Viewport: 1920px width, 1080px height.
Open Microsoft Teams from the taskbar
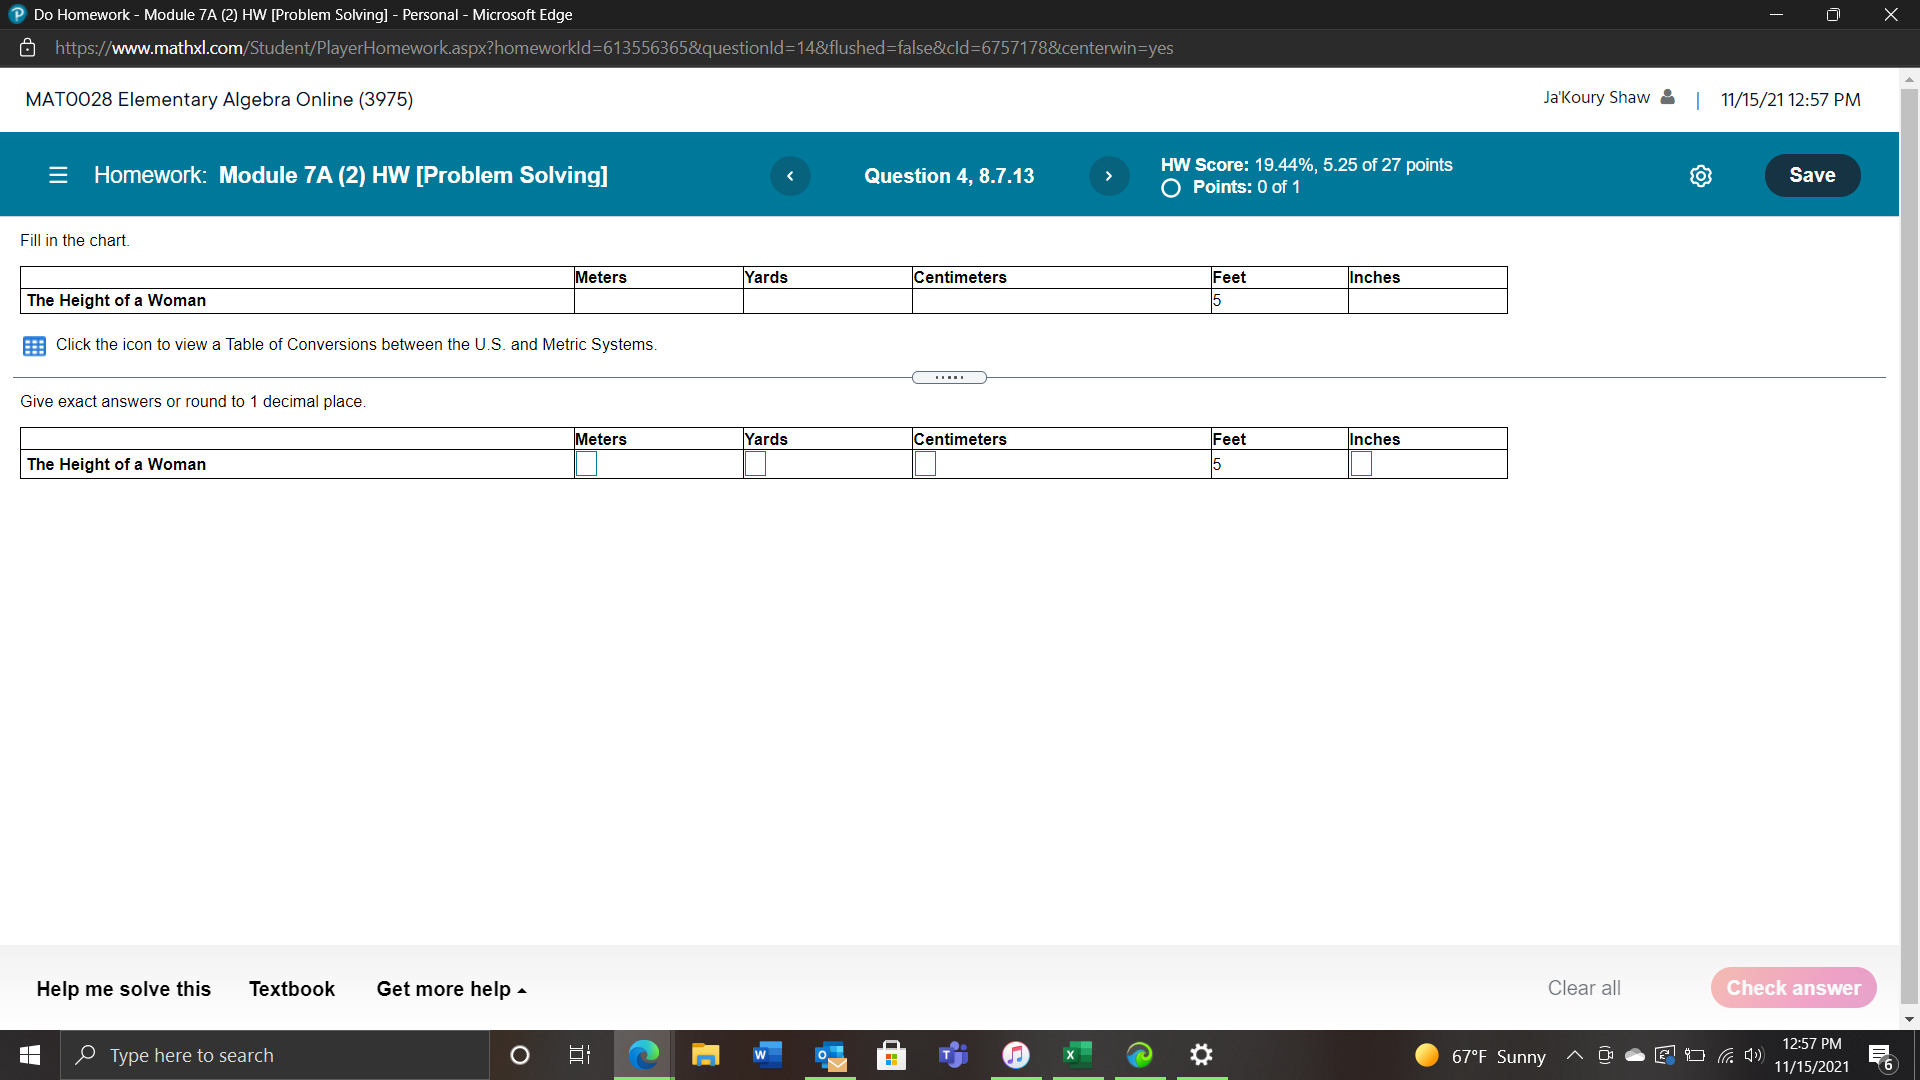point(953,1055)
